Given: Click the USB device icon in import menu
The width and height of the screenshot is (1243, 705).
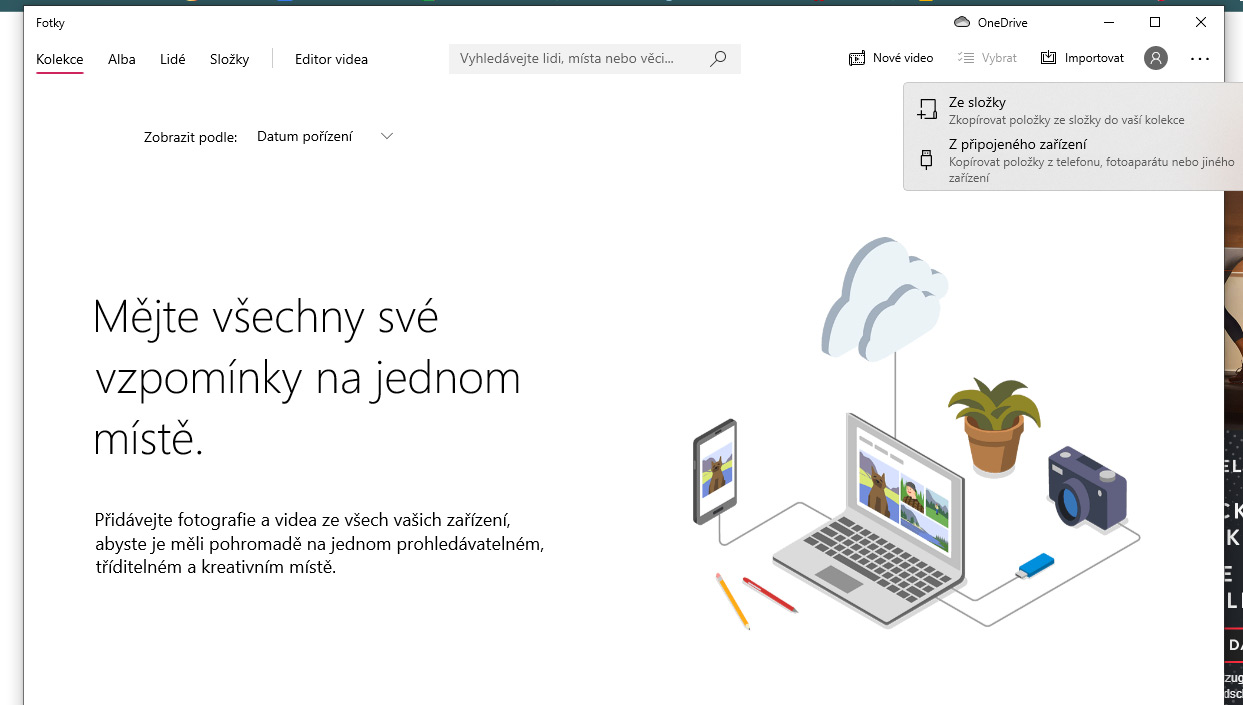Looking at the screenshot, I should tap(927, 159).
